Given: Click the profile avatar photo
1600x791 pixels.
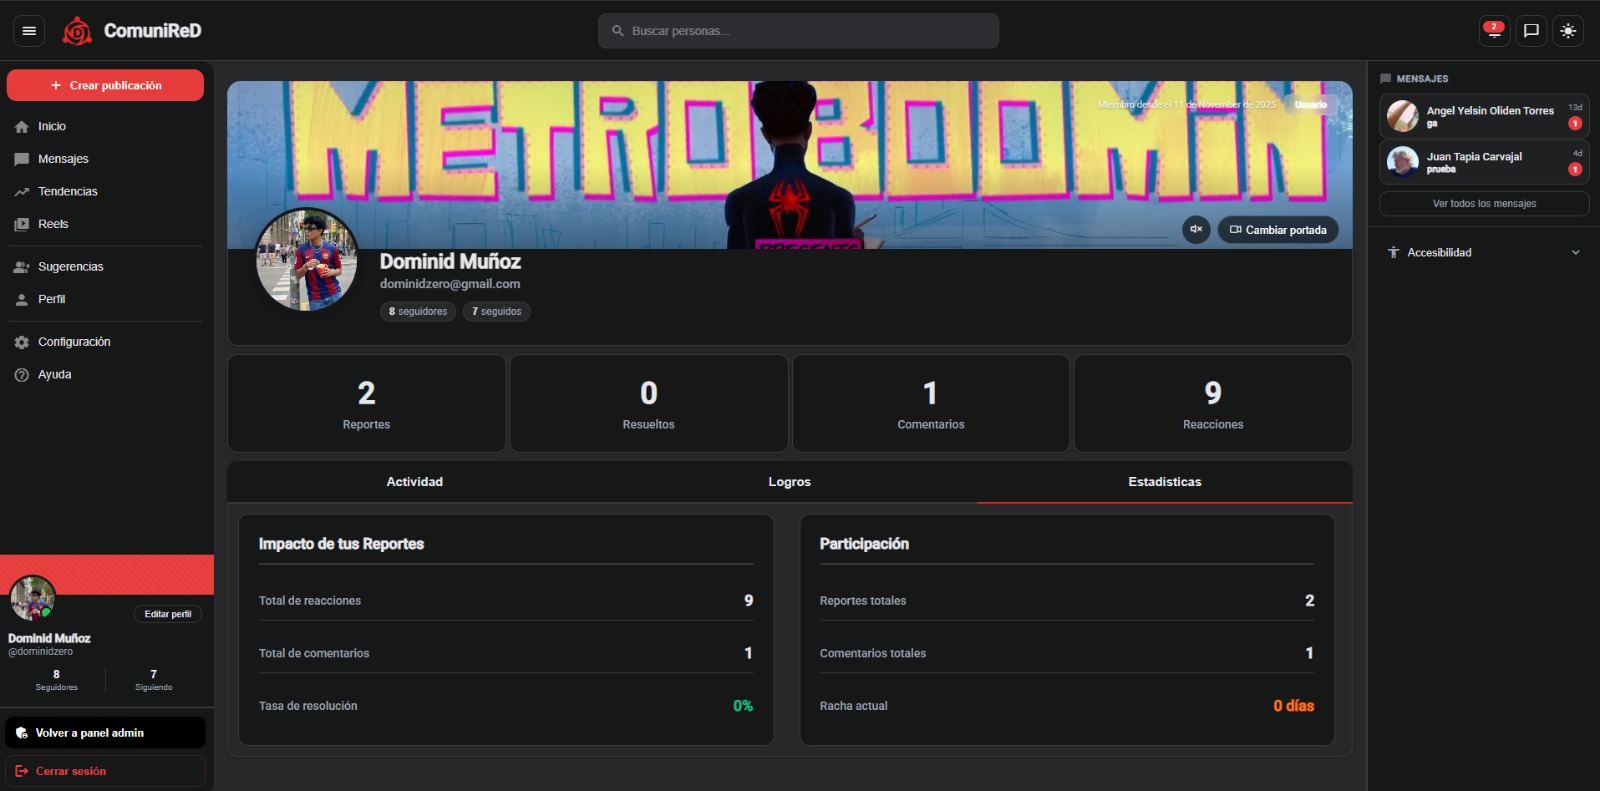Looking at the screenshot, I should point(307,260).
